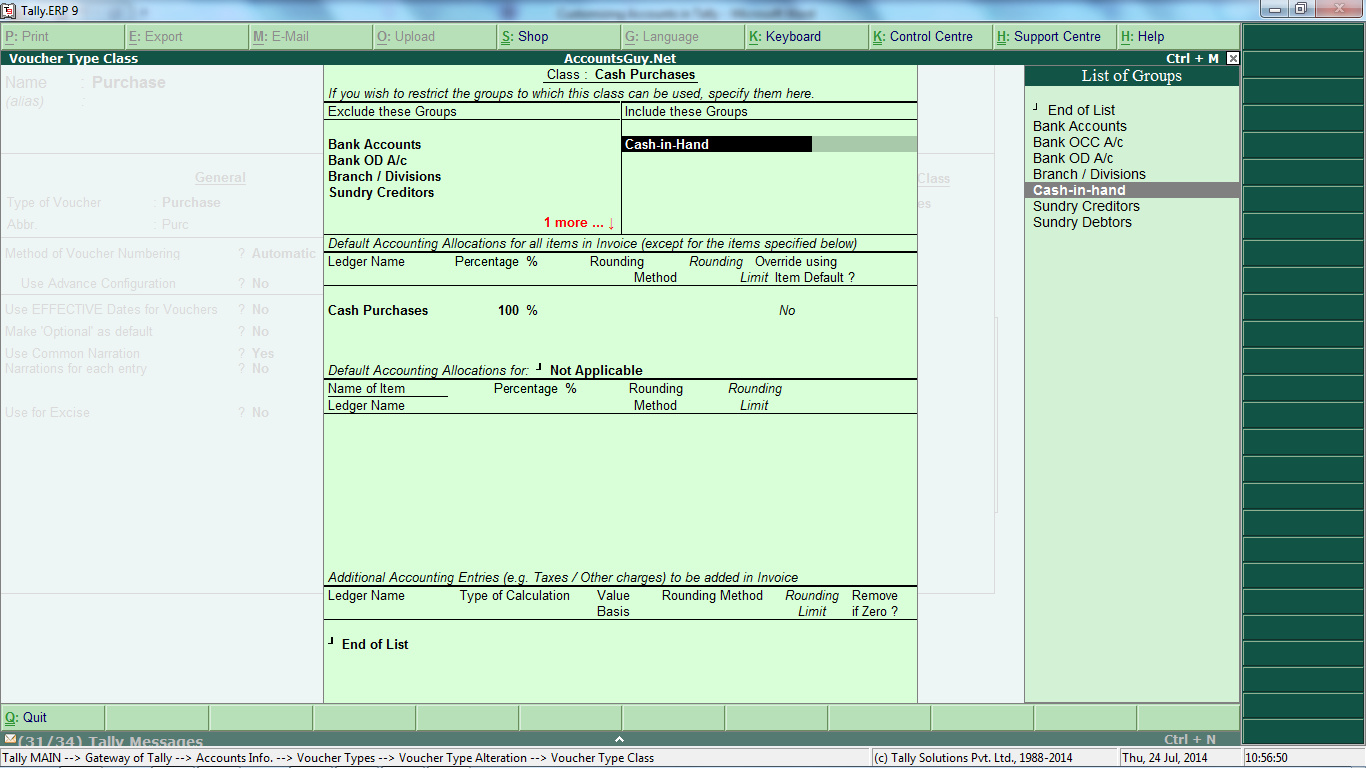This screenshot has width=1366, height=768.
Task: Click the Purchase name field
Action: pos(129,82)
